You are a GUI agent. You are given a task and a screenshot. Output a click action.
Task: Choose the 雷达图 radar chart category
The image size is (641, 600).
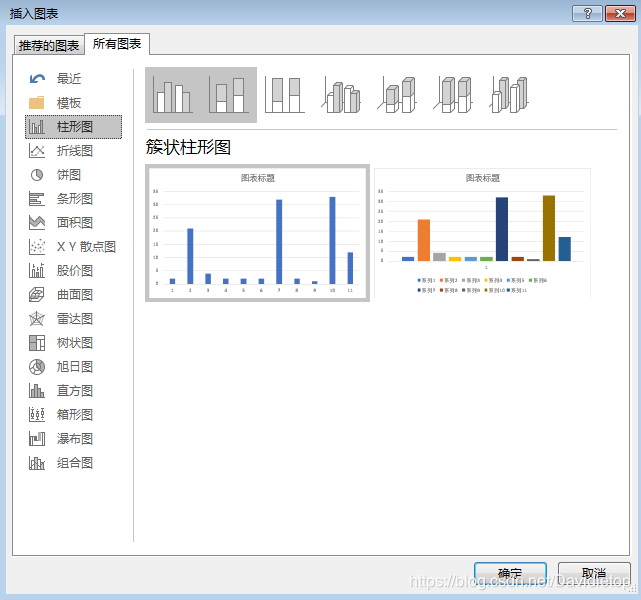tap(74, 319)
